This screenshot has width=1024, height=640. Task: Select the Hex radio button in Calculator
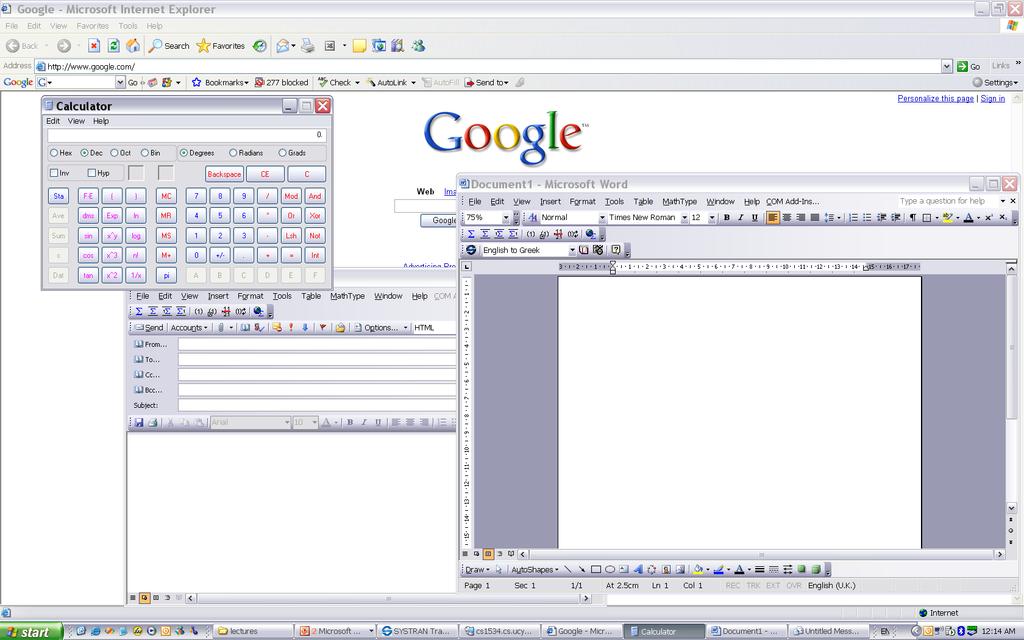tap(54, 153)
